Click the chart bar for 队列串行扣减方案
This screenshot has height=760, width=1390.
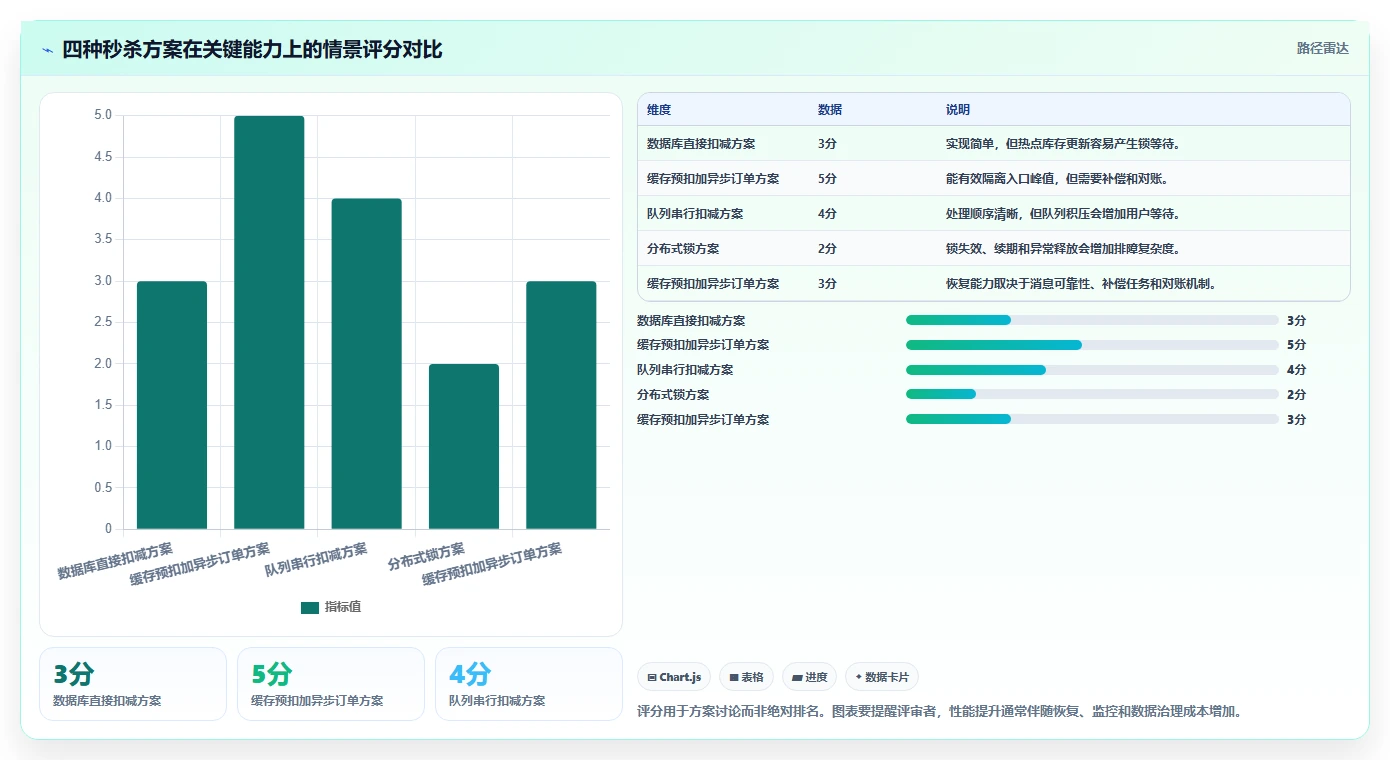pyautogui.click(x=366, y=364)
